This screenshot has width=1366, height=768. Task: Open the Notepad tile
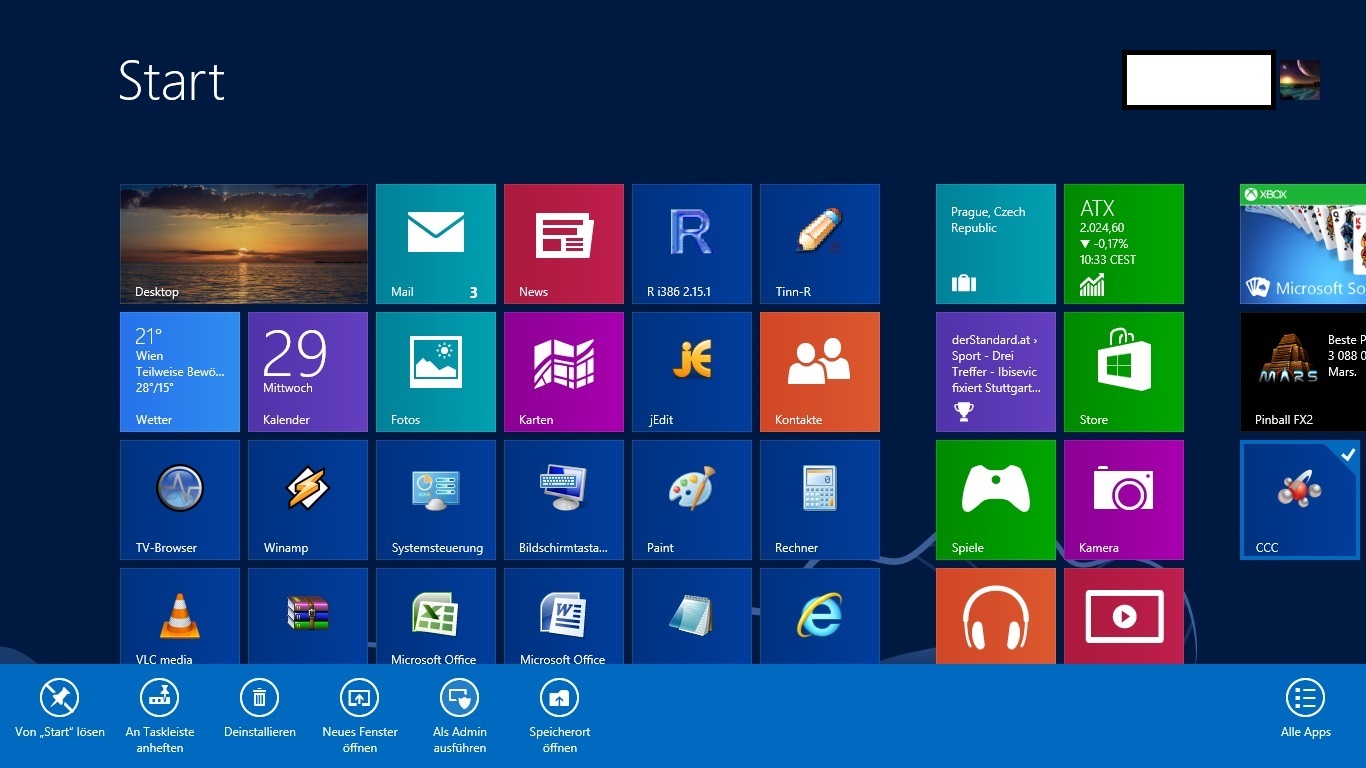click(x=692, y=616)
